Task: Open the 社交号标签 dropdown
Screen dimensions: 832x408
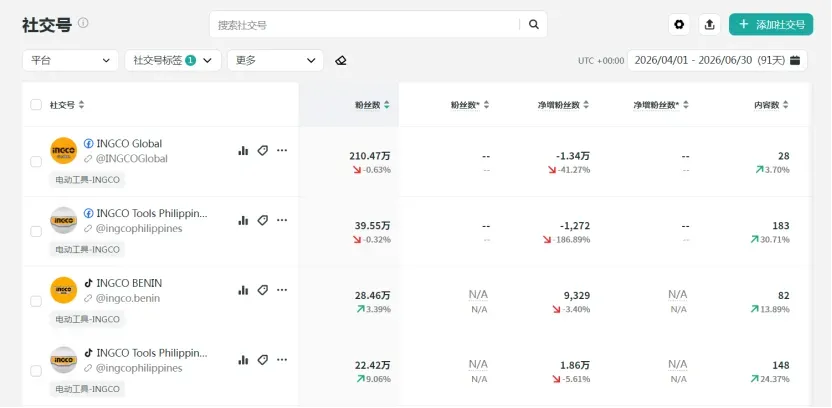Action: pos(173,60)
